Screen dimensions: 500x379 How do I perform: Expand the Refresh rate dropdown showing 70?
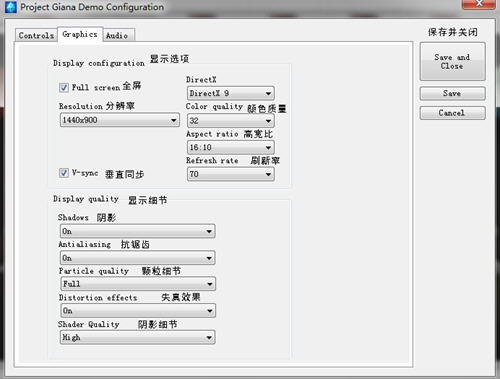231,174
